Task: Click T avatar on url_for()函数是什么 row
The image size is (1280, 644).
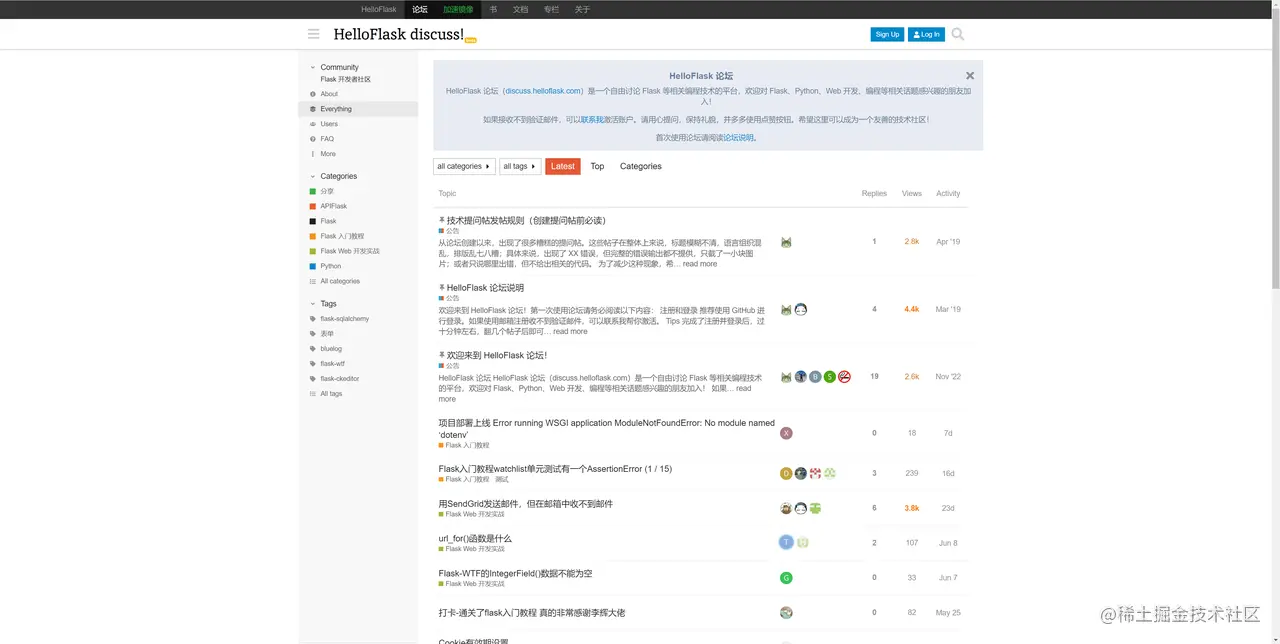Action: coord(786,542)
